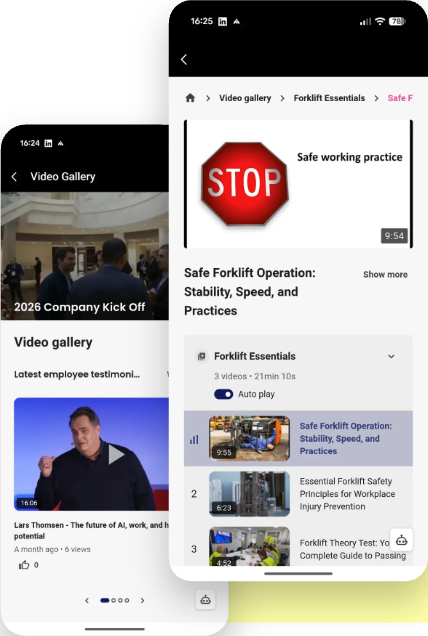Image resolution: width=428 pixels, height=636 pixels.
Task: Play the Safe working practice STOP video
Action: (298, 184)
